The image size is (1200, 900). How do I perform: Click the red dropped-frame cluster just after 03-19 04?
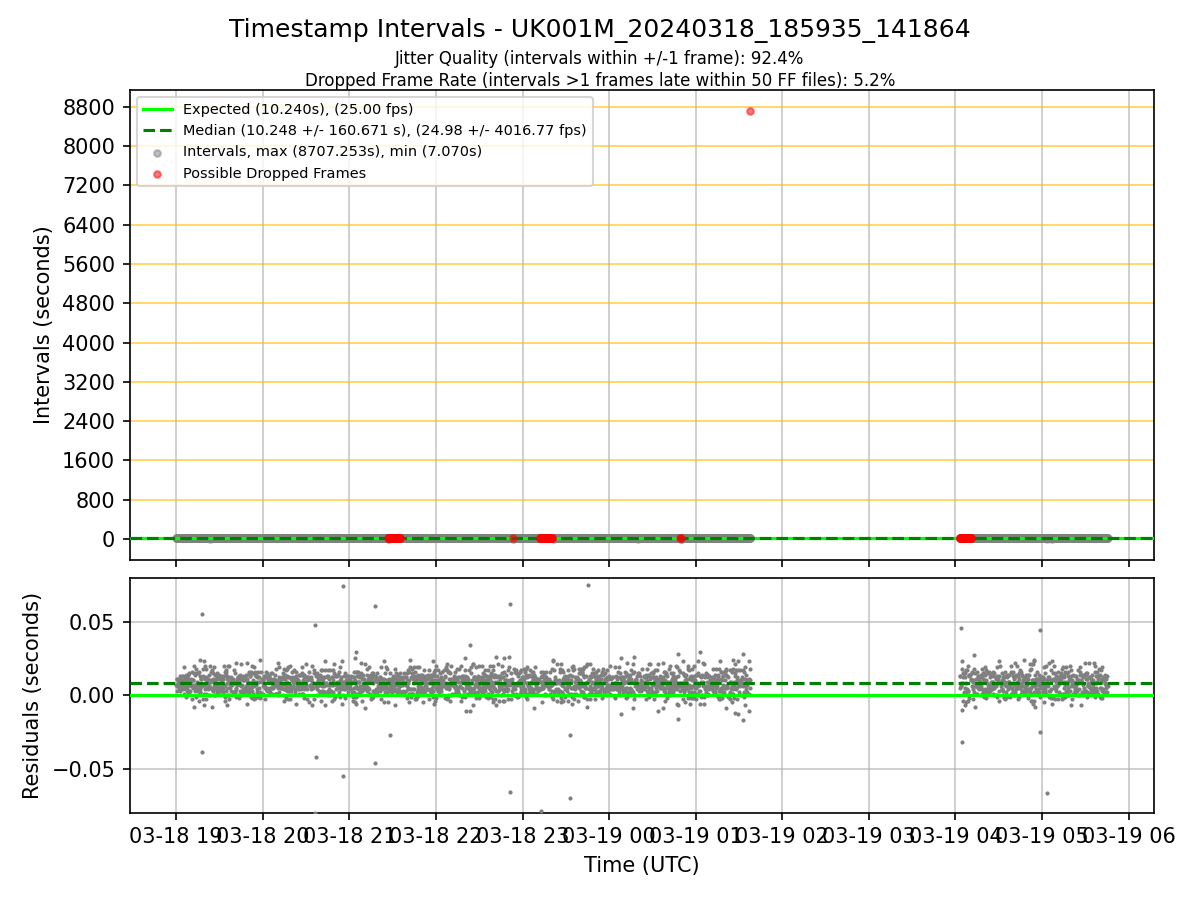(965, 538)
